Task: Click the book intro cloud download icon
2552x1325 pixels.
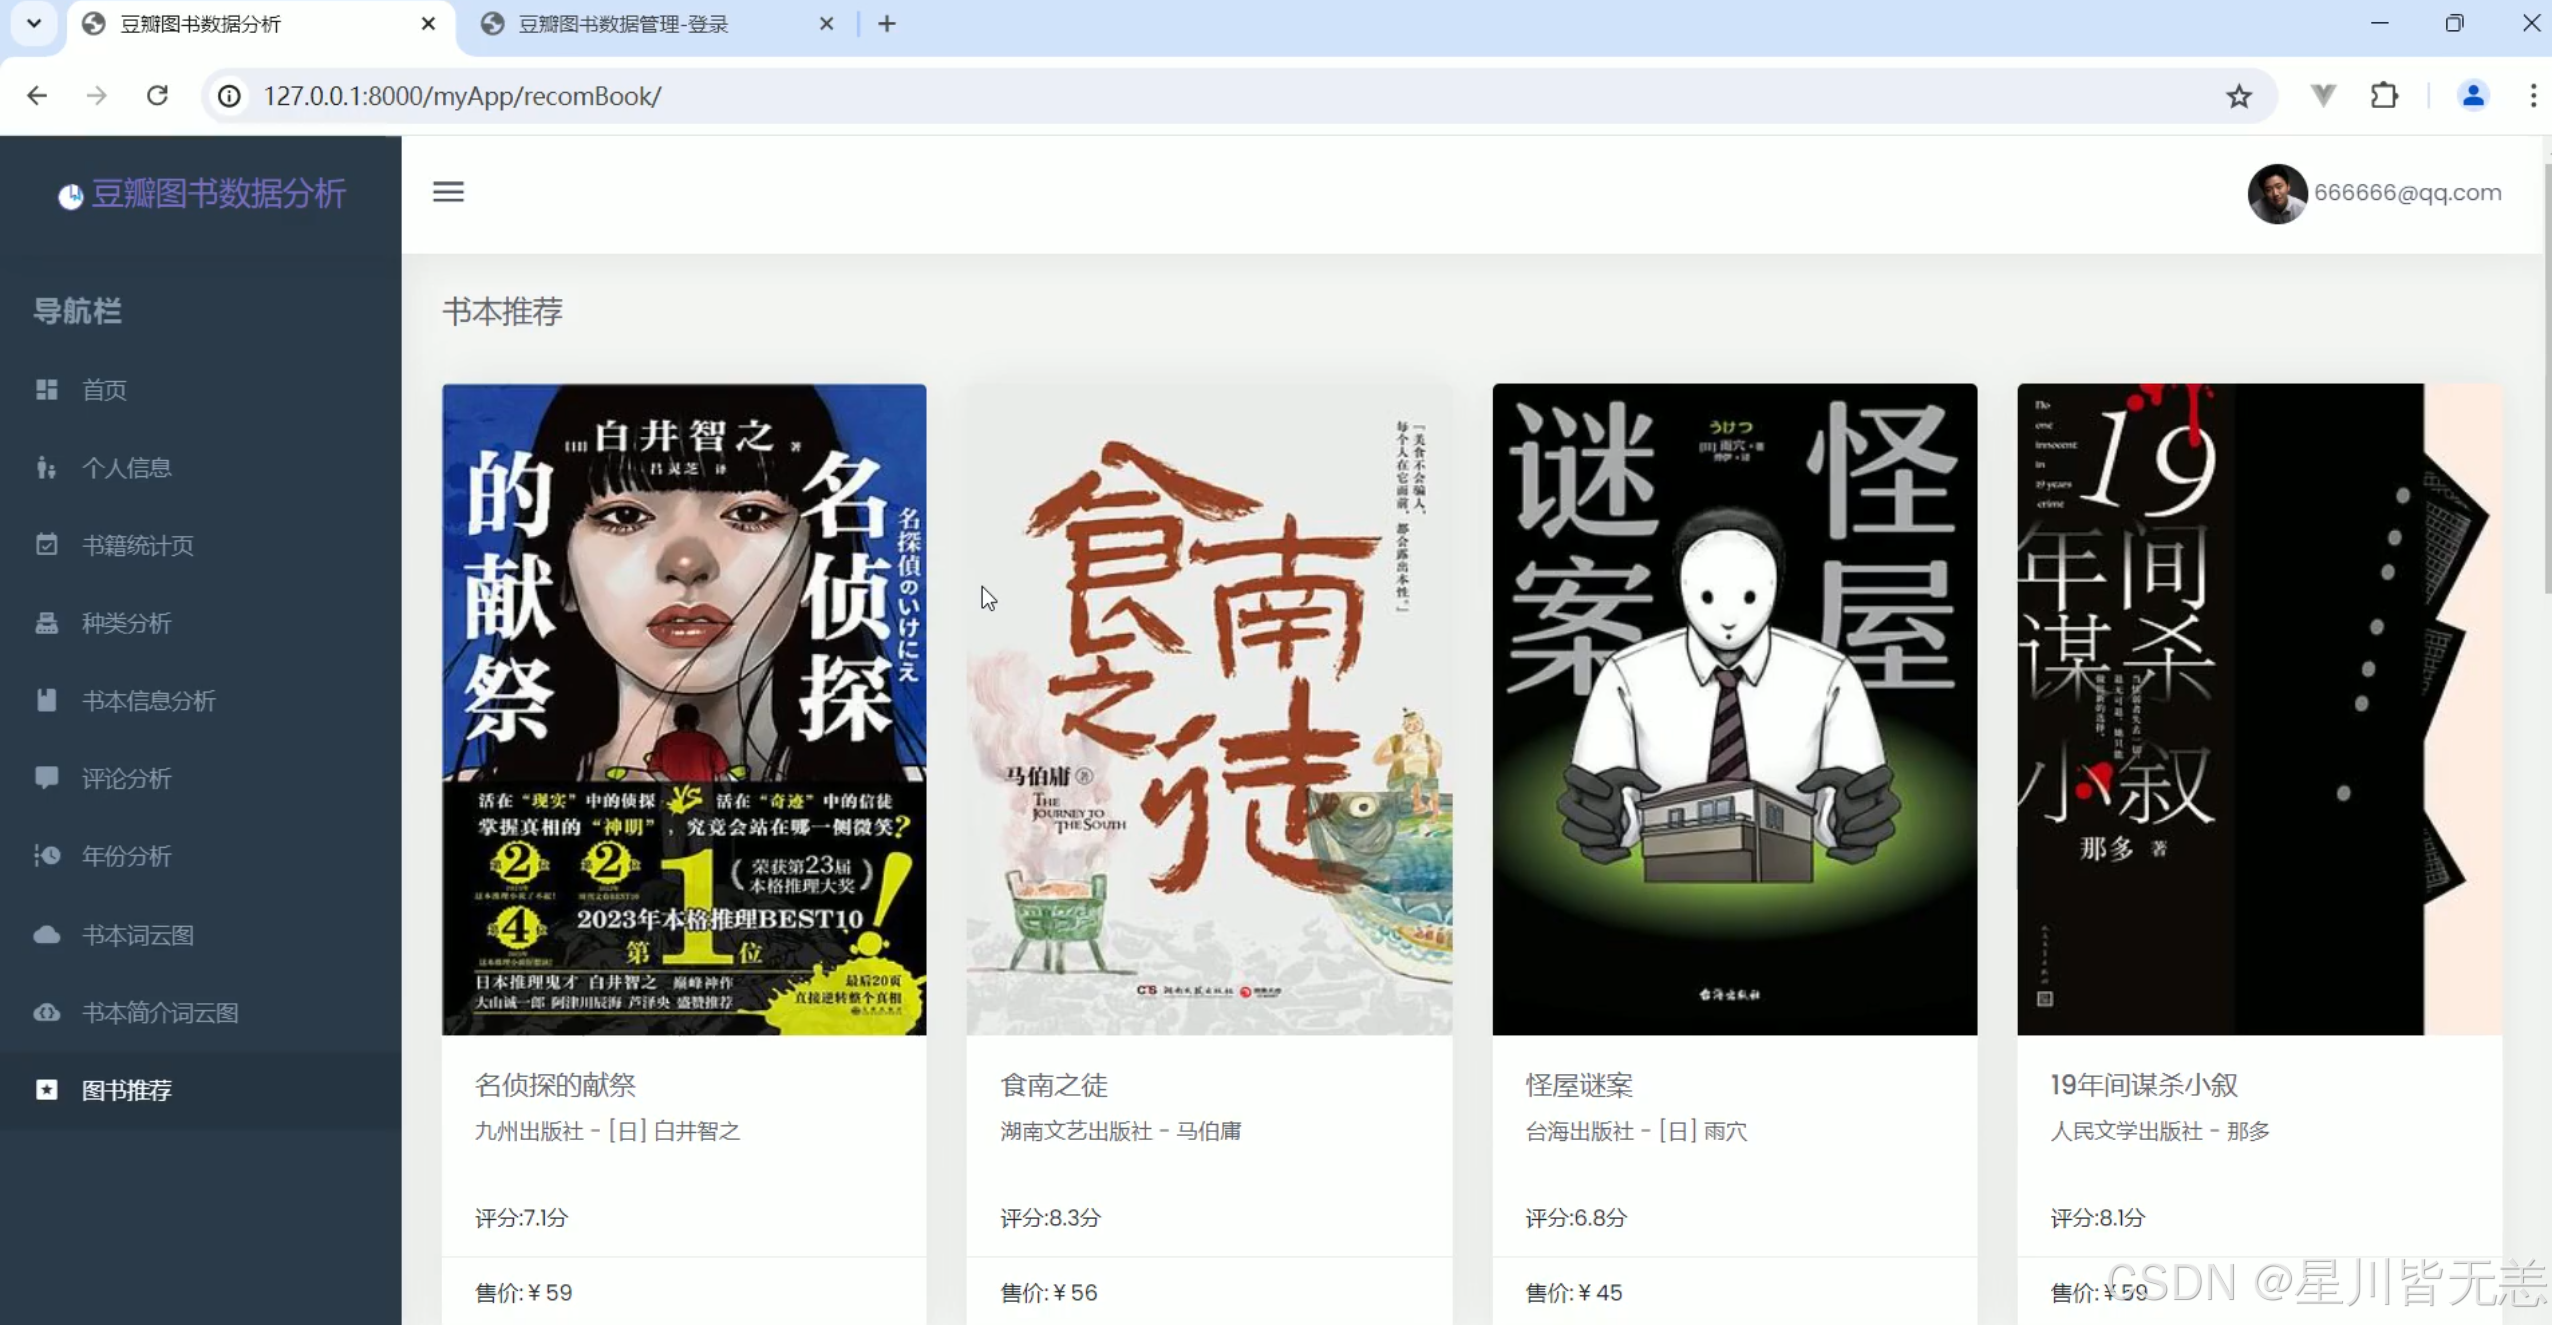Action: pyautogui.click(x=46, y=1012)
